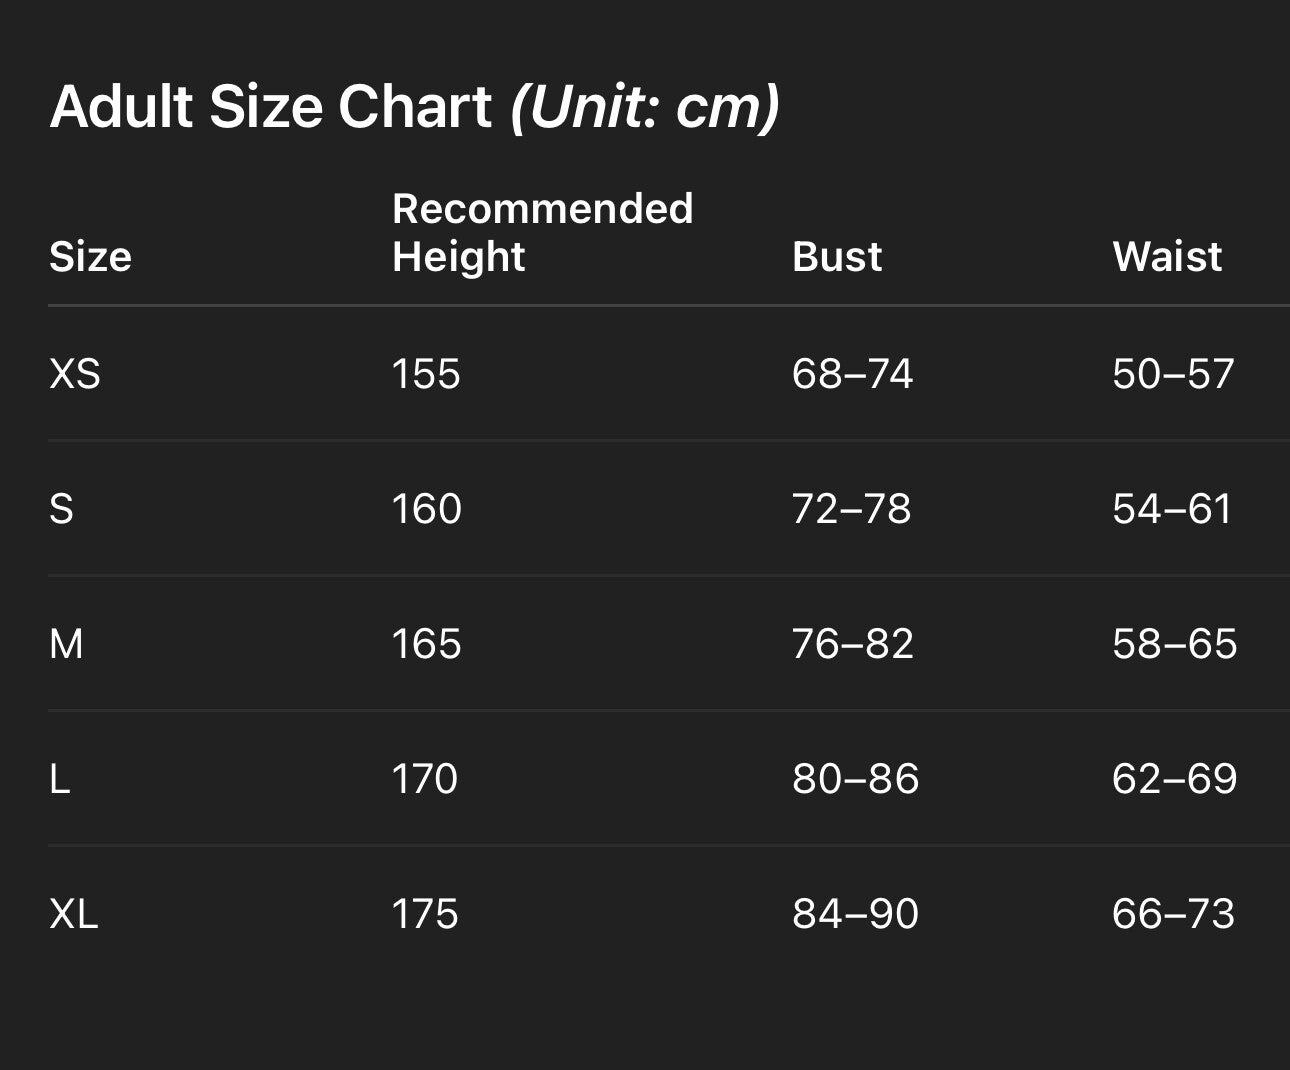Click the 58–65 waist measurement
Viewport: 1290px width, 1070px height.
(1174, 644)
